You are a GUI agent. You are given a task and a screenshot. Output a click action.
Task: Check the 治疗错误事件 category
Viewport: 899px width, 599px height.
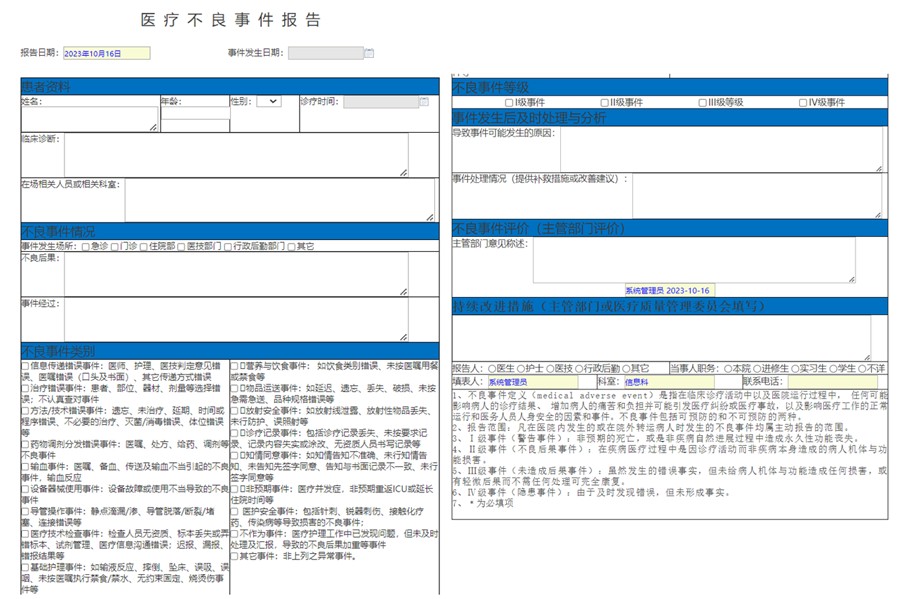point(25,388)
